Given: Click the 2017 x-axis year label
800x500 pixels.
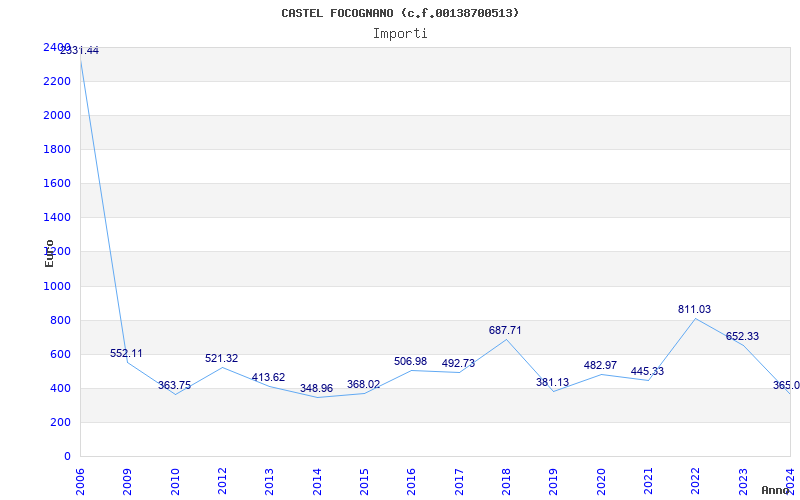Looking at the screenshot, I should pos(459,482).
